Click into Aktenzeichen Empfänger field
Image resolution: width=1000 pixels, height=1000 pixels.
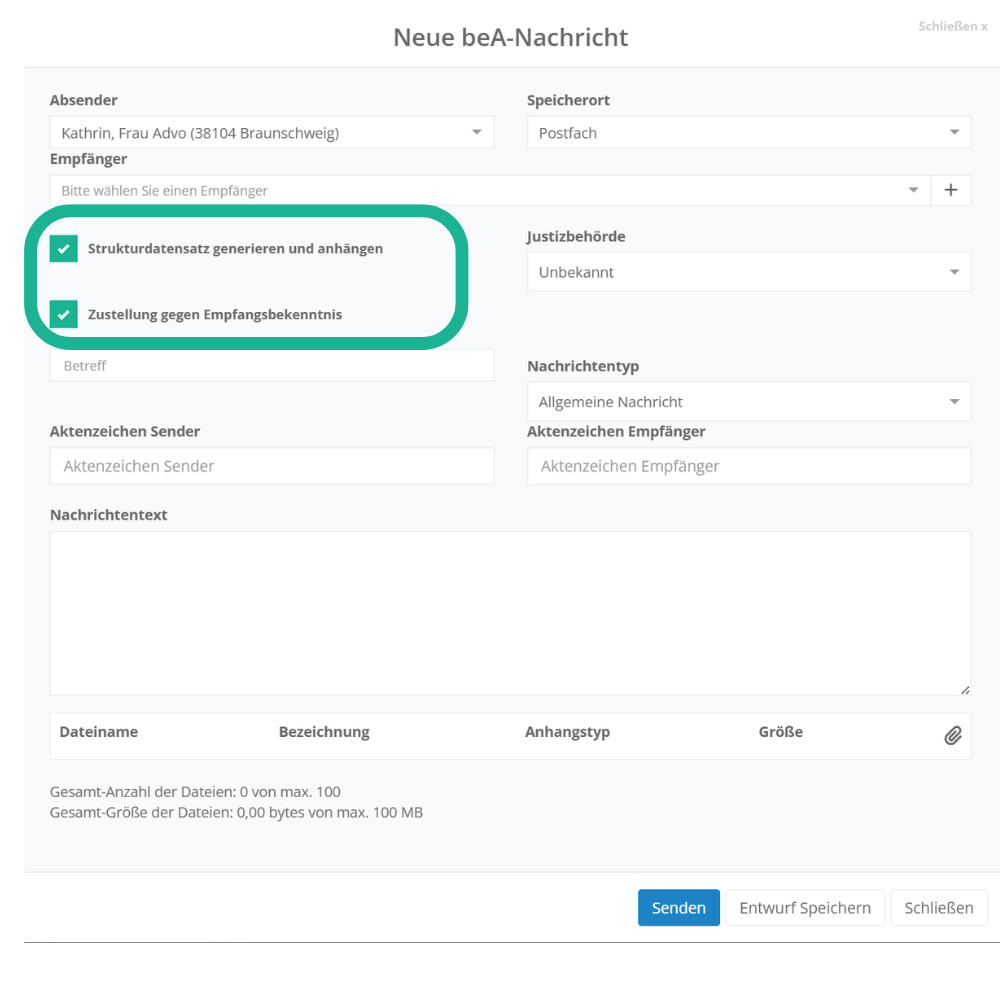point(748,466)
